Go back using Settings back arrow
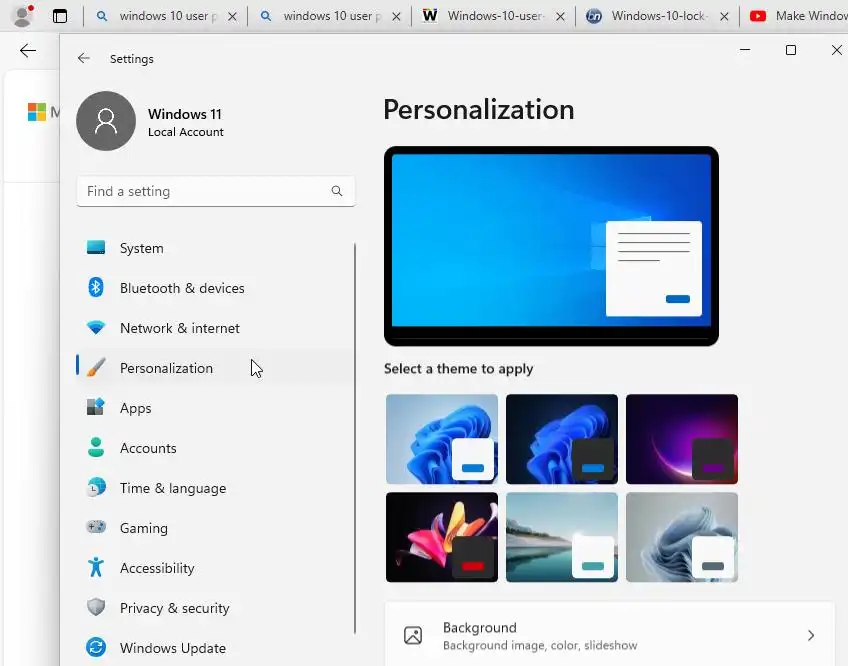 pyautogui.click(x=83, y=58)
